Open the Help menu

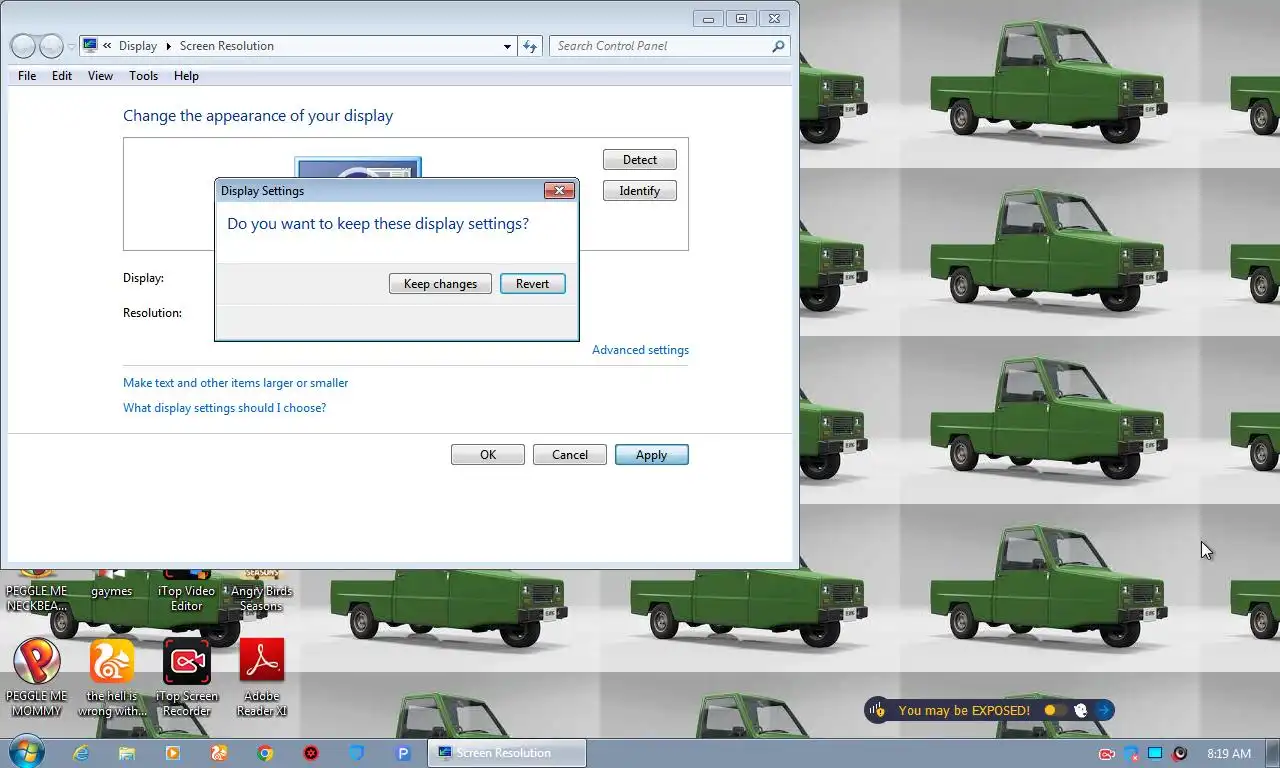(x=186, y=76)
